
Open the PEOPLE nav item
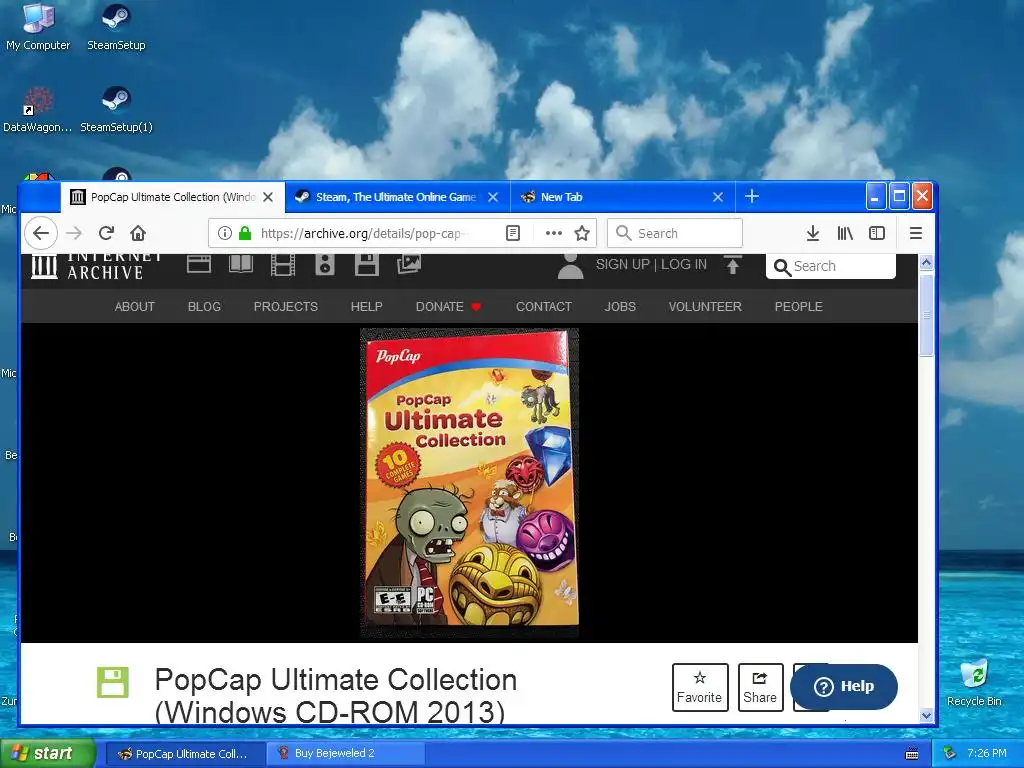click(798, 306)
